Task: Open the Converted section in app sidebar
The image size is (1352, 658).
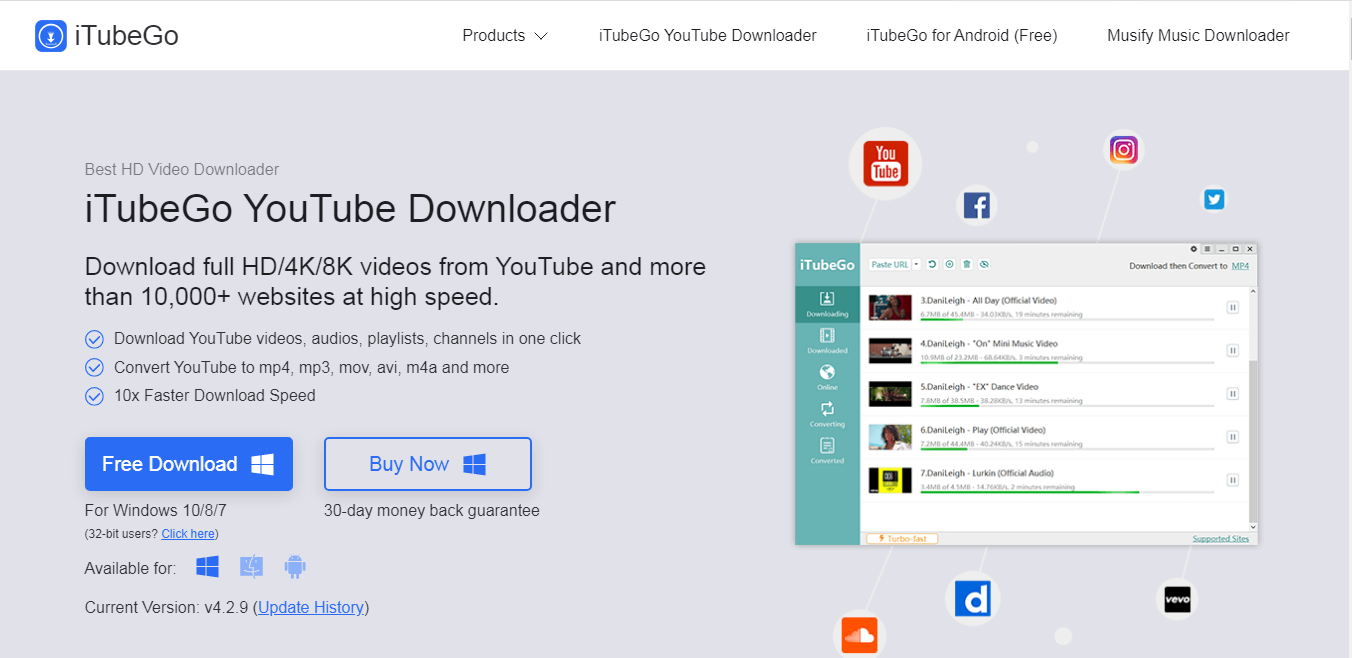Action: click(827, 451)
